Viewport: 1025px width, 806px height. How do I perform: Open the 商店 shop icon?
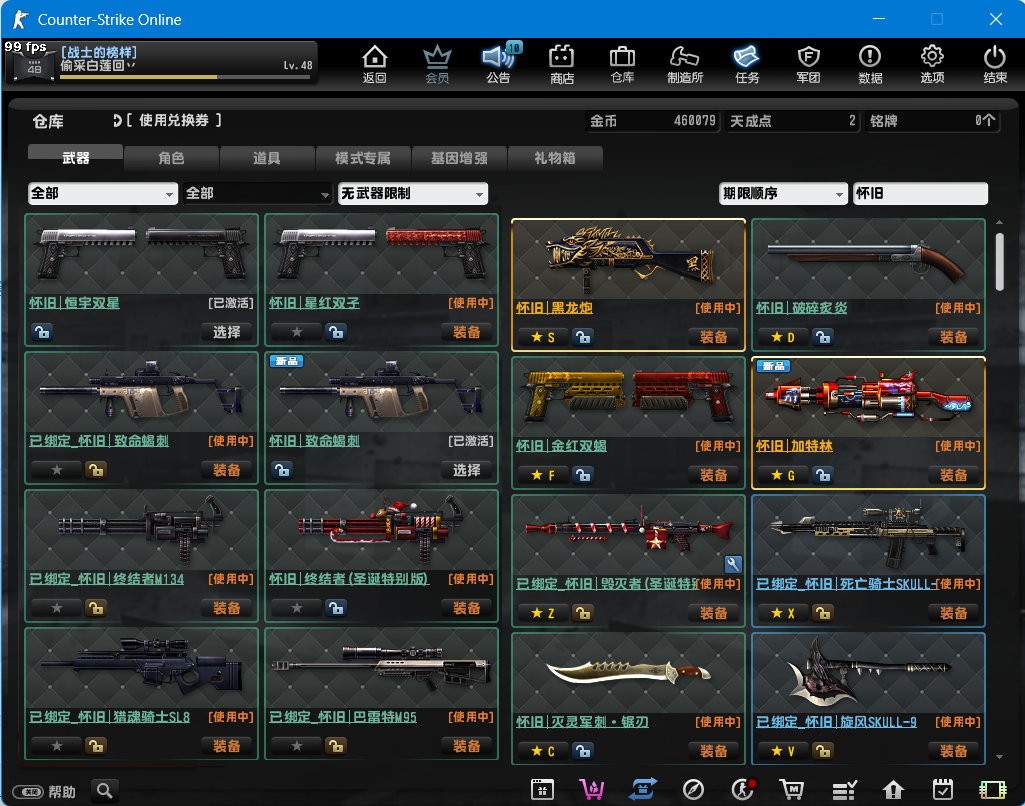coord(562,64)
